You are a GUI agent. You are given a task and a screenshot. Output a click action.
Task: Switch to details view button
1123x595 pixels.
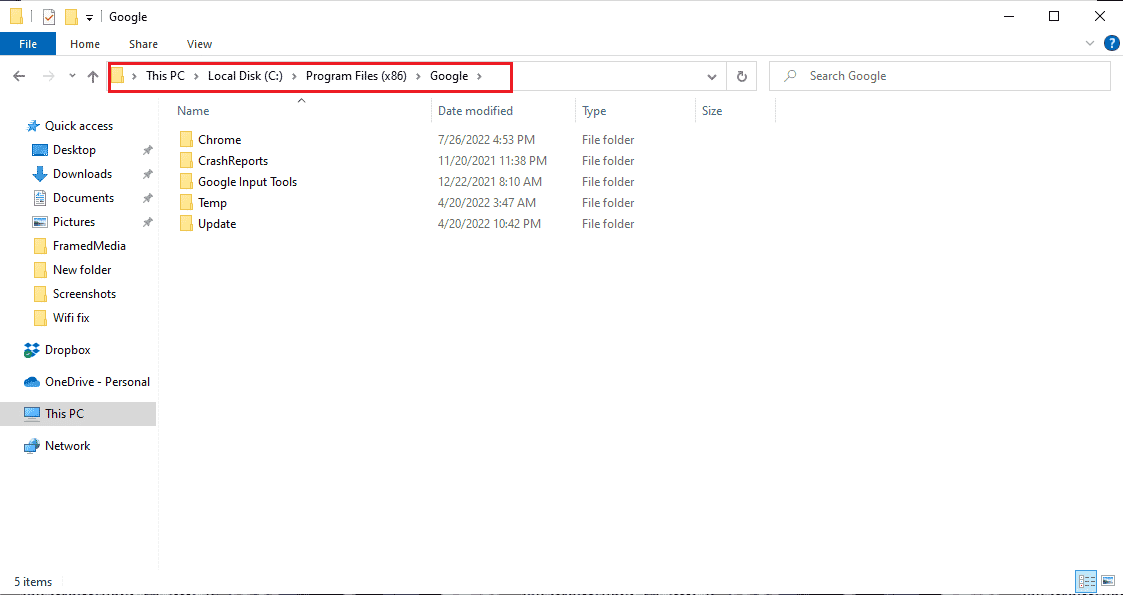click(1086, 581)
